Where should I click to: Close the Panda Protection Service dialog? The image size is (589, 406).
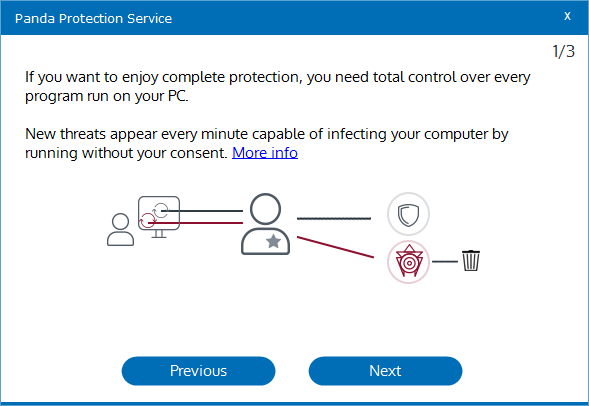click(x=567, y=16)
